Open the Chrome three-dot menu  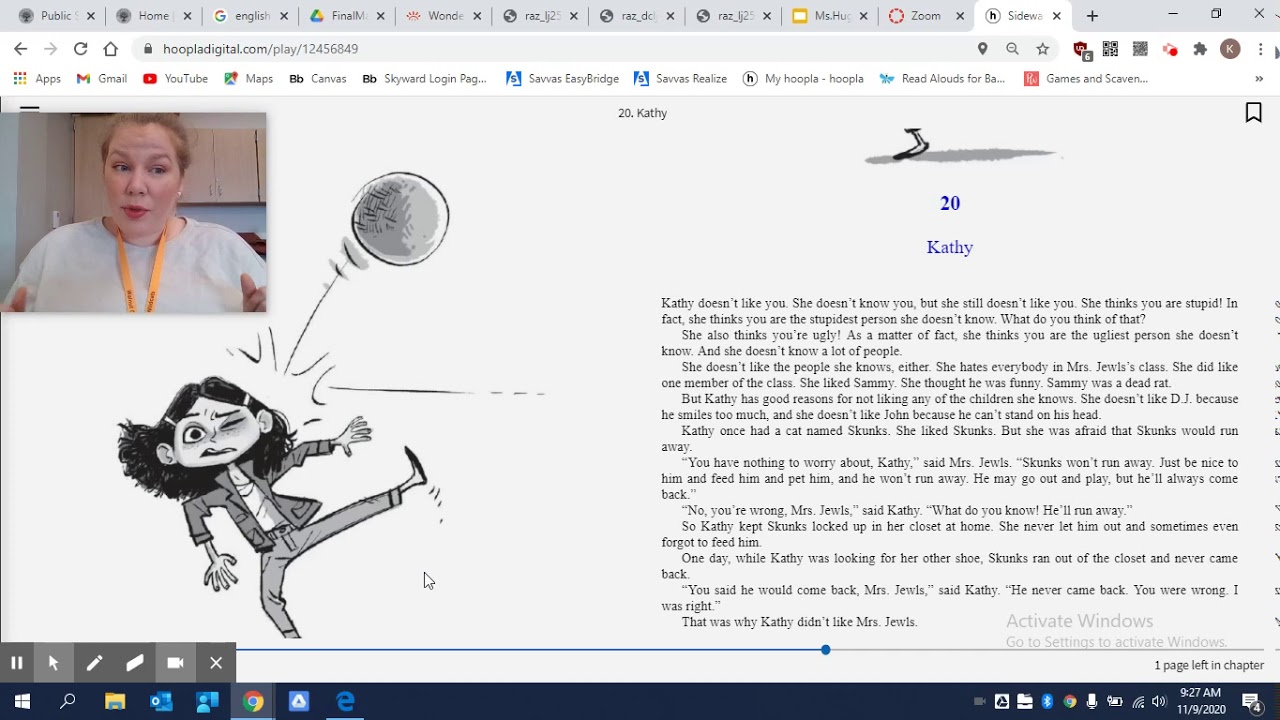coord(1260,49)
